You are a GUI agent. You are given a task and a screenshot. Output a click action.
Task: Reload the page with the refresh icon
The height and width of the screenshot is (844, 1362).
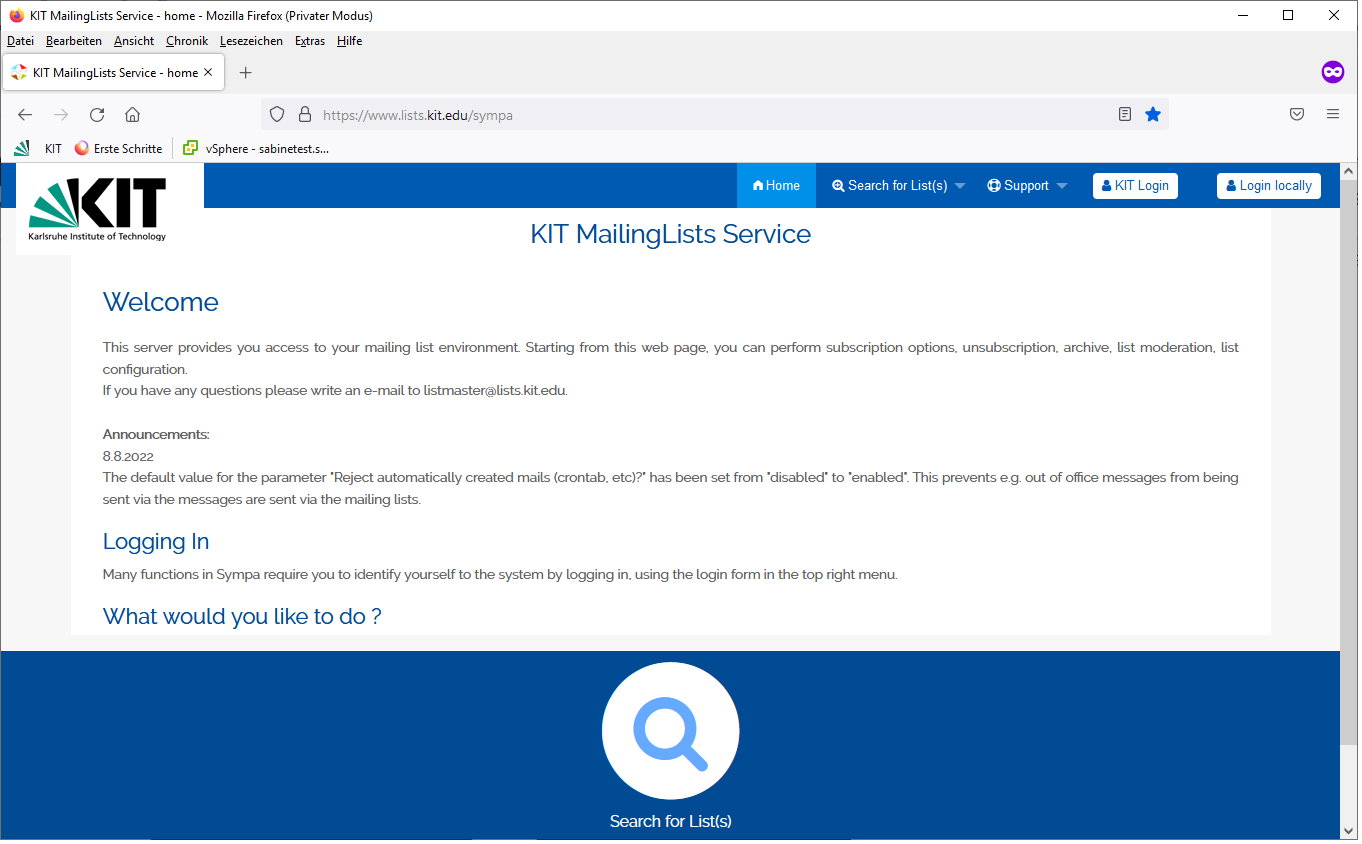point(97,115)
